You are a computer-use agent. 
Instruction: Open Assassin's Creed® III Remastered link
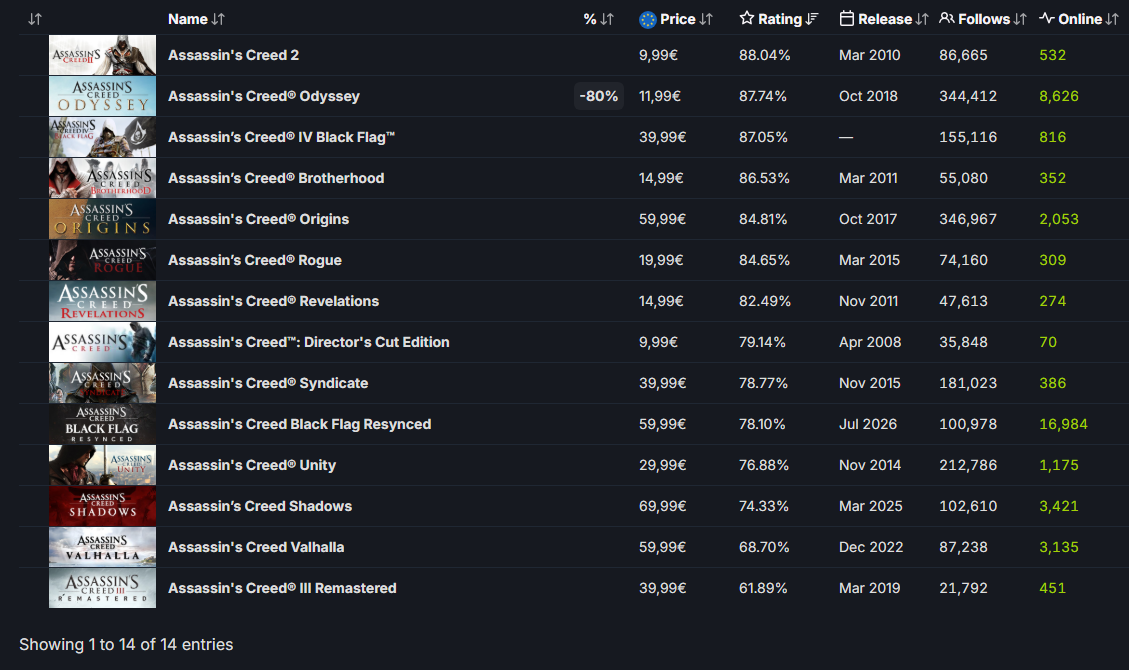(x=282, y=589)
